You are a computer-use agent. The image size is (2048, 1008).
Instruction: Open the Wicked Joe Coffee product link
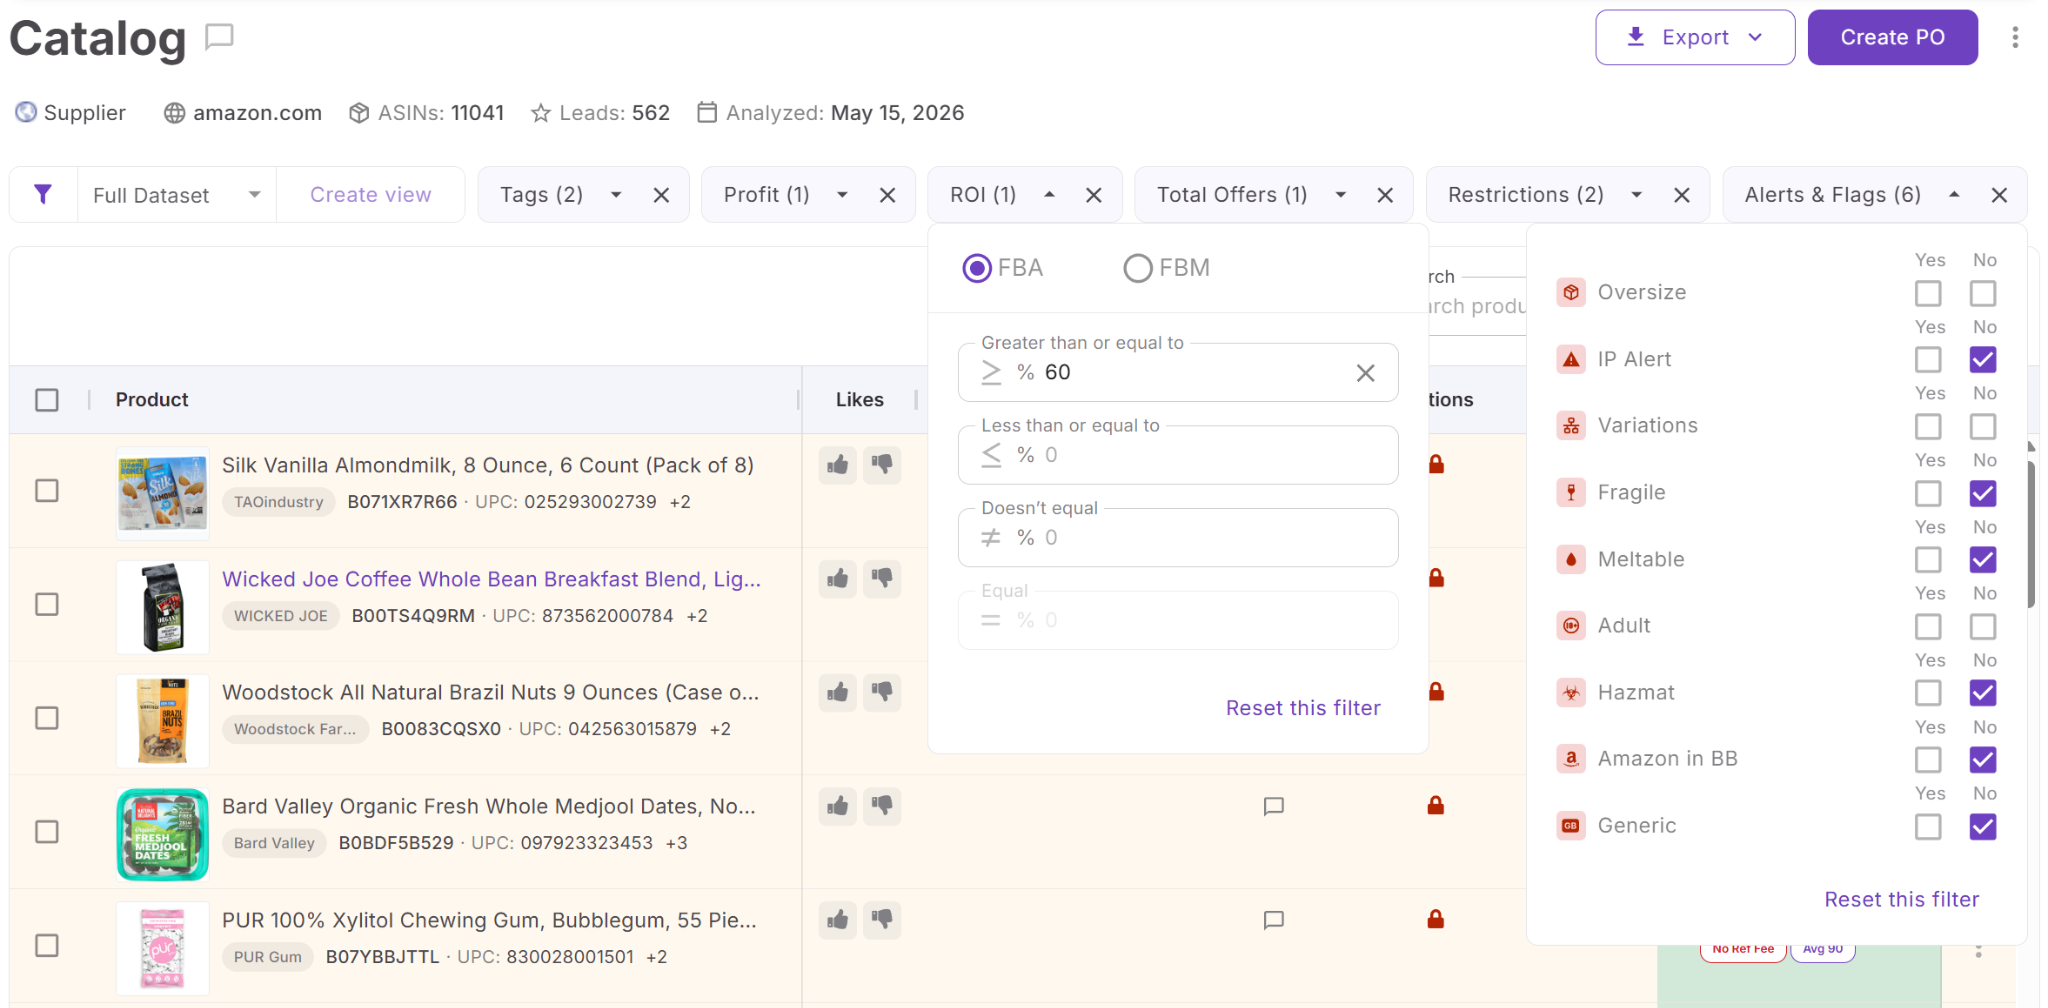491,579
